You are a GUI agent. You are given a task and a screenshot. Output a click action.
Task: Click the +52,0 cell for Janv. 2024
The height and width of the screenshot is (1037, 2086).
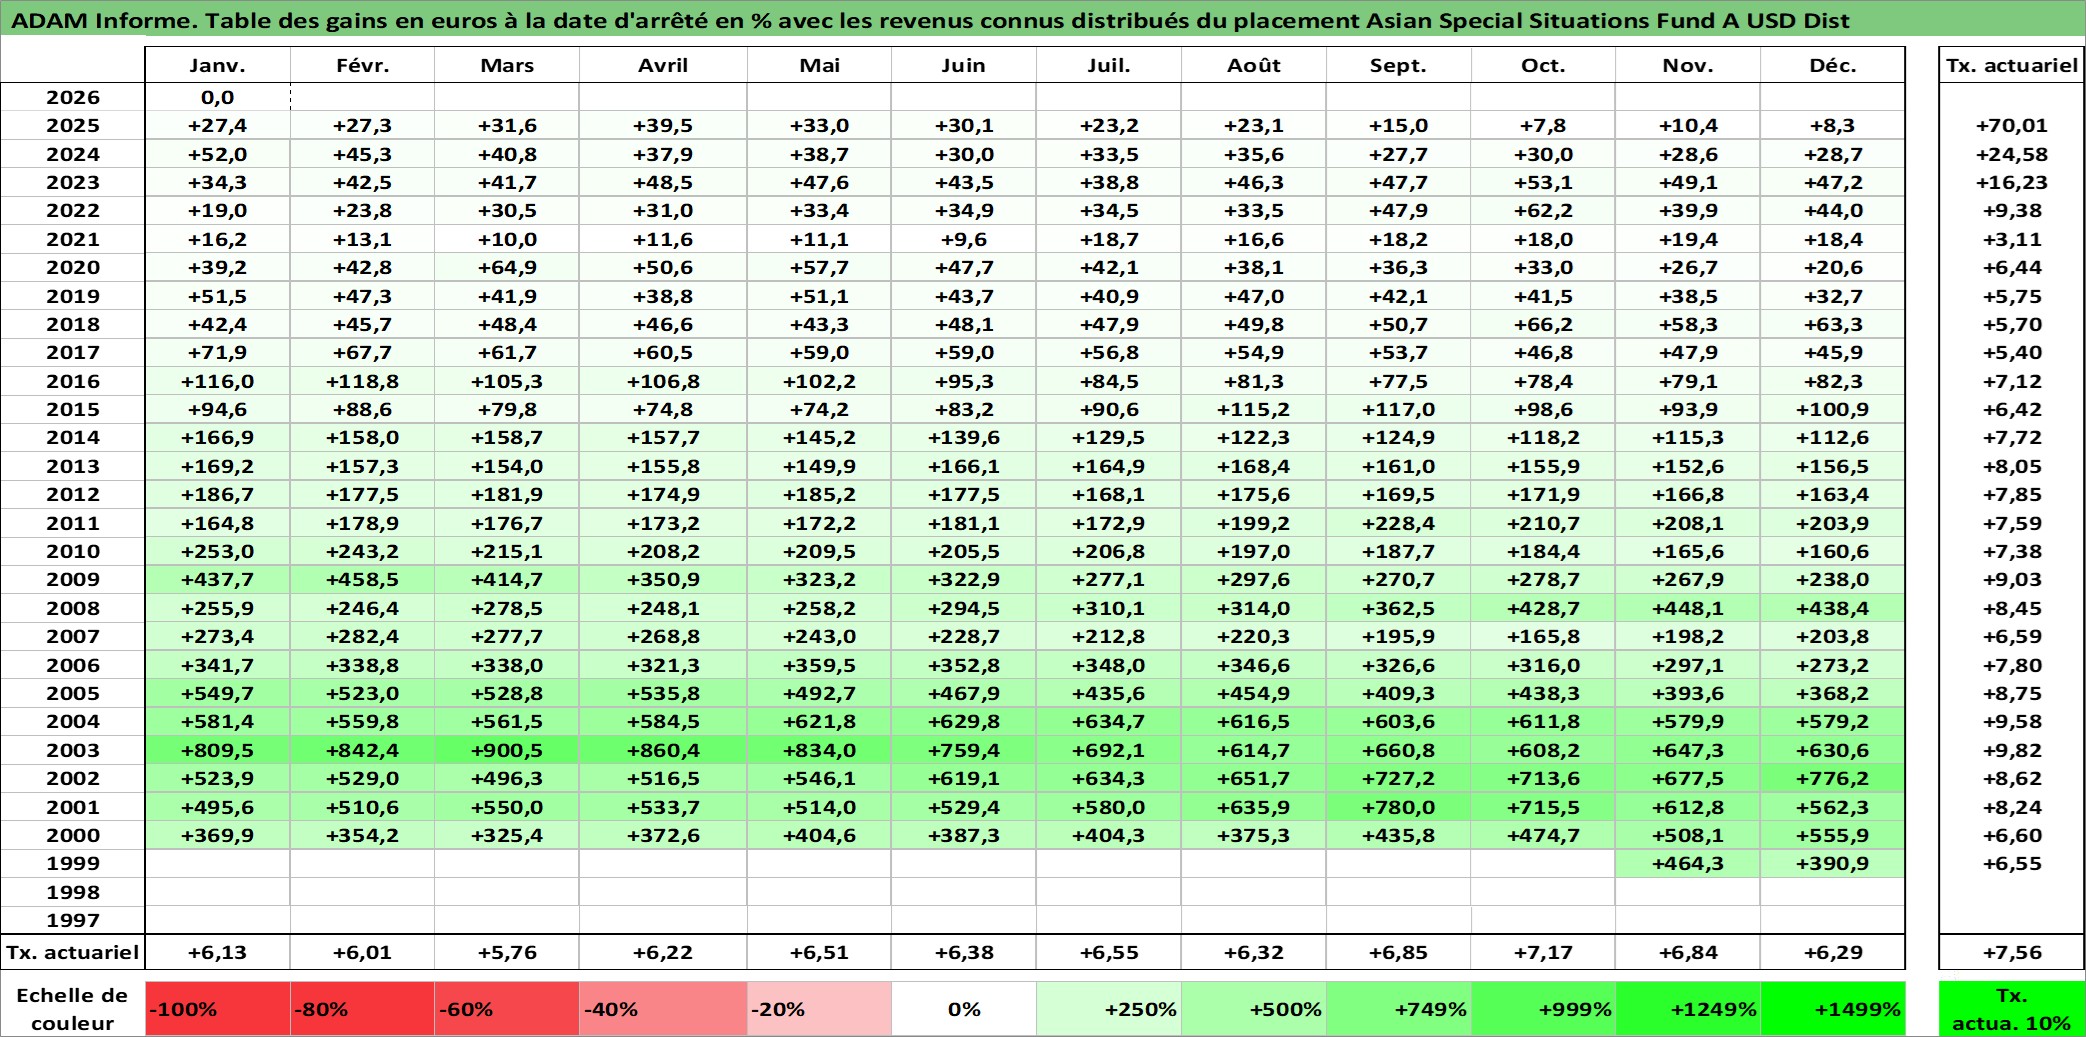218,154
